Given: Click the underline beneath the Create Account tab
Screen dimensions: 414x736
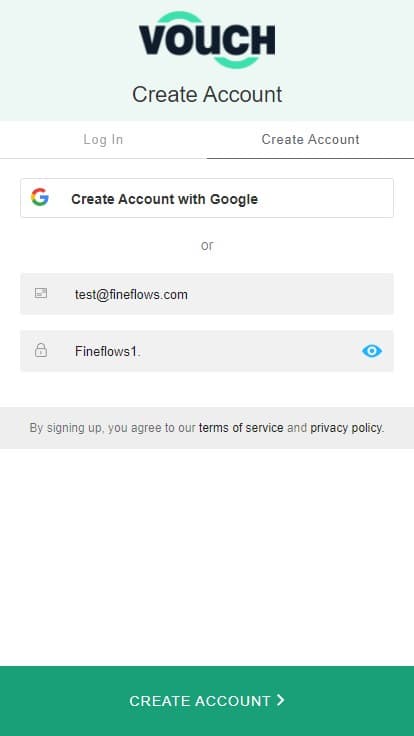Looking at the screenshot, I should click(x=310, y=158).
